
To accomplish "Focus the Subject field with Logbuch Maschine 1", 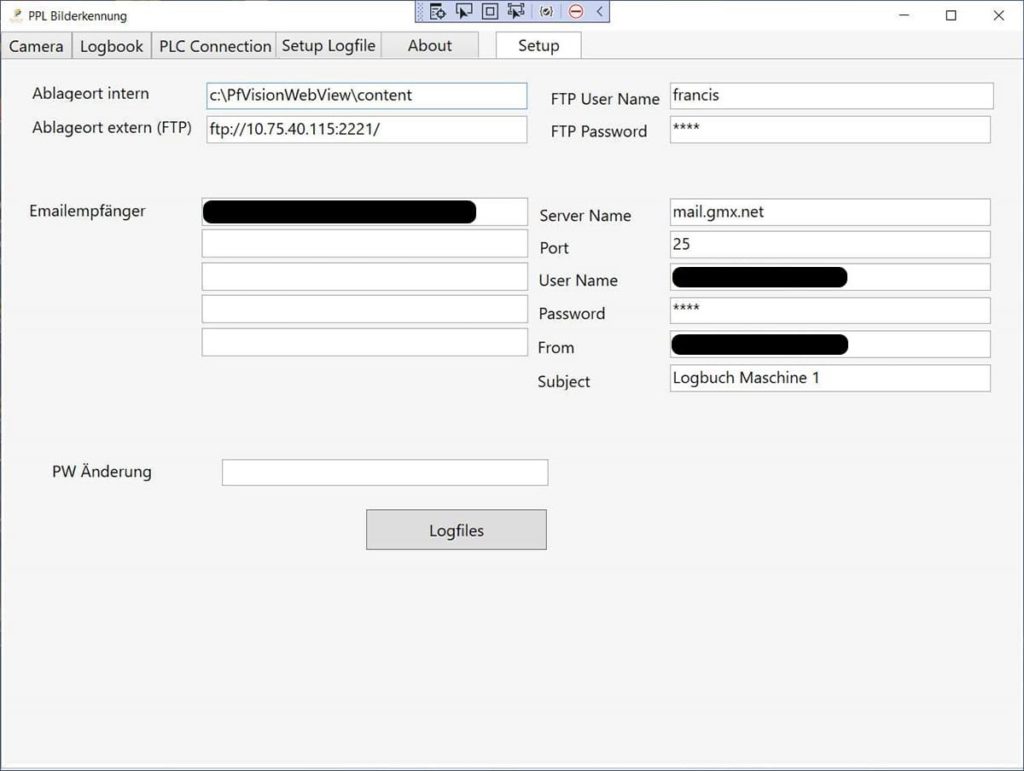I will click(829, 378).
